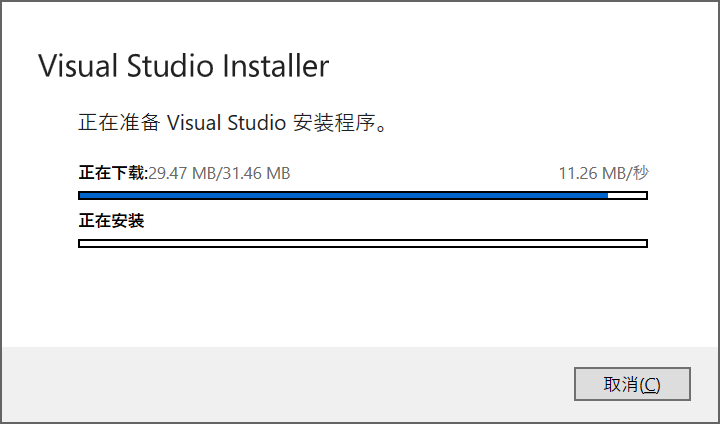Click the Visual Studio Installer heading
Viewport: 720px width, 424px height.
183,66
